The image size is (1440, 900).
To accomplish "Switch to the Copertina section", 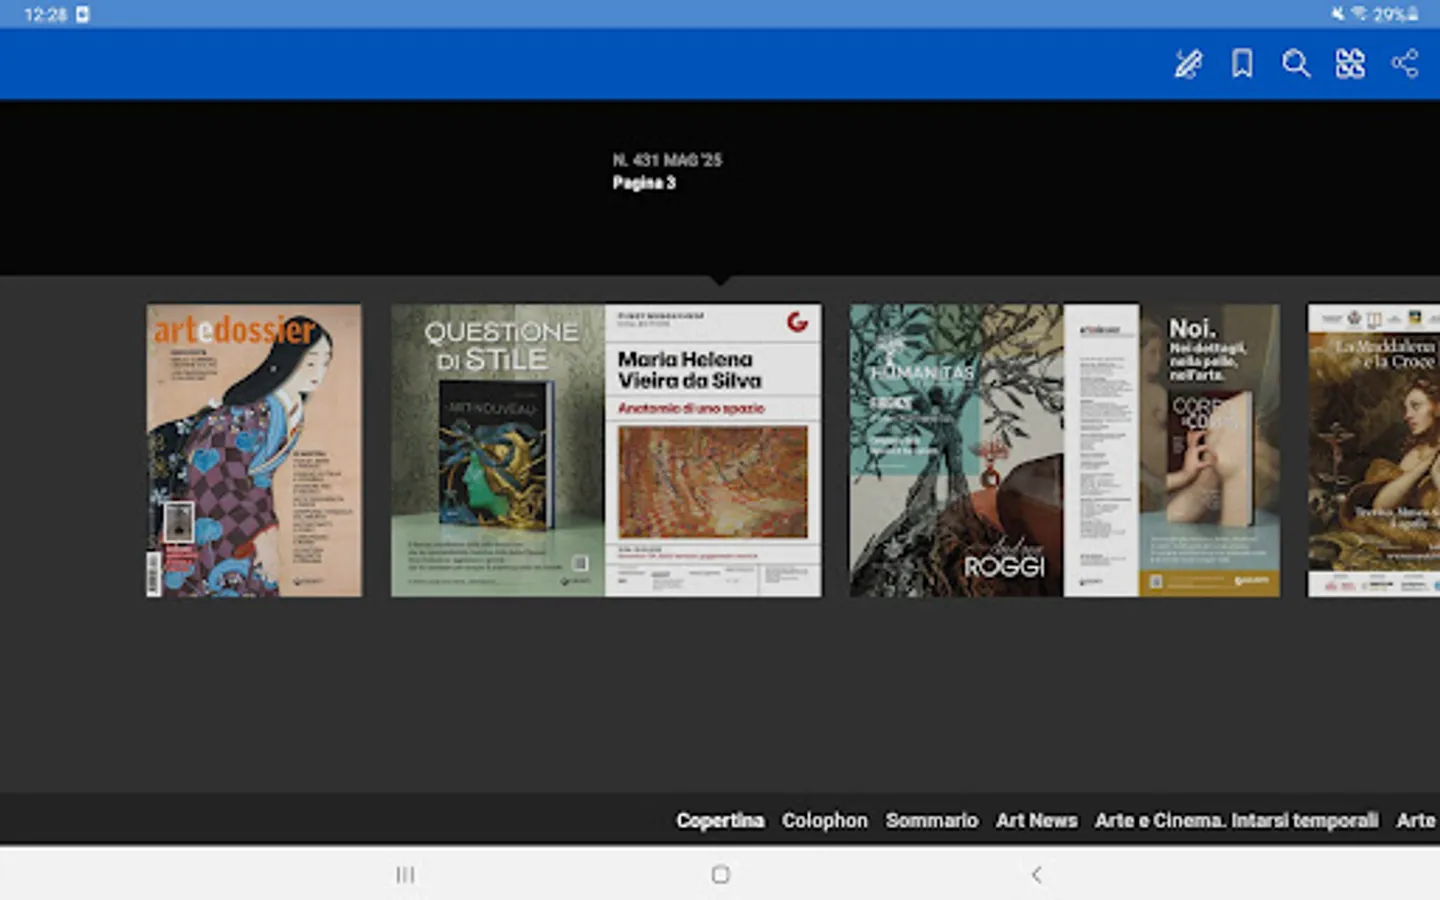I will point(720,819).
